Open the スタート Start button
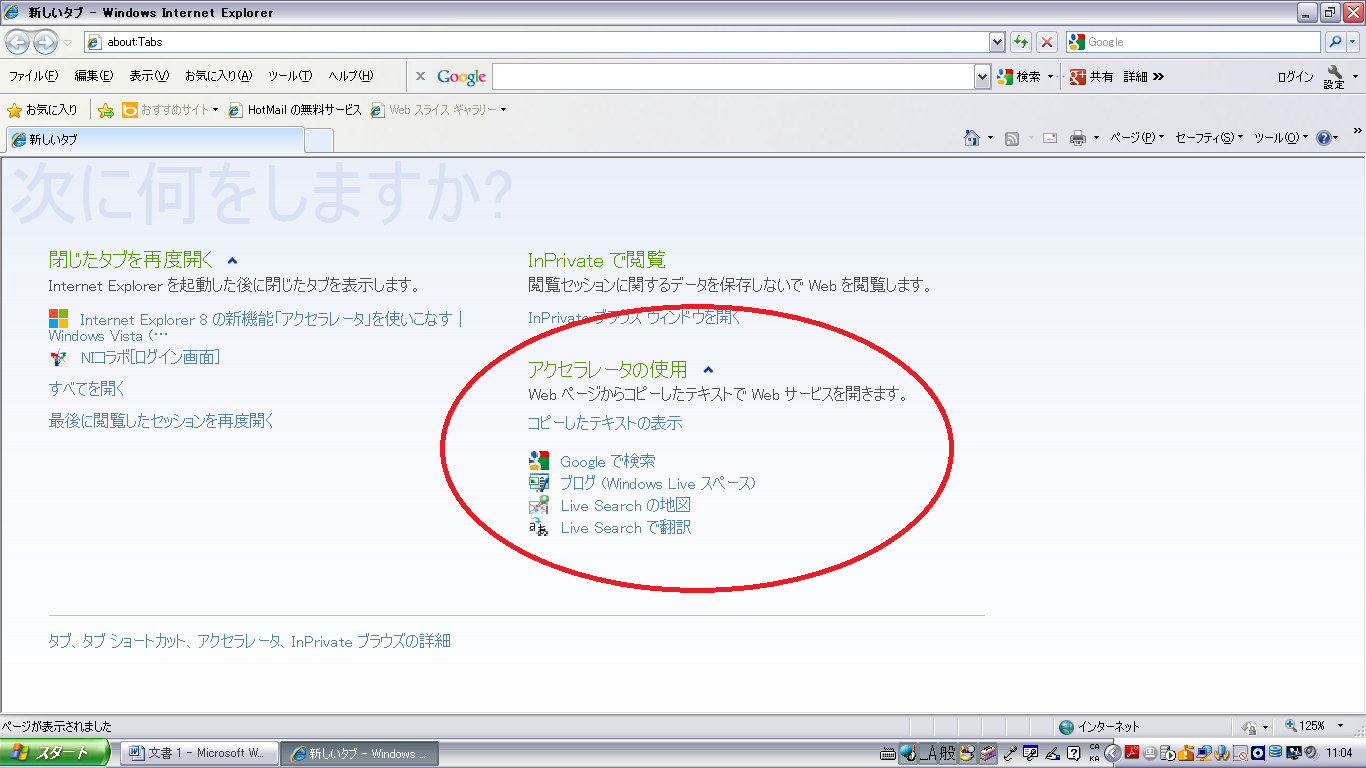The width and height of the screenshot is (1366, 768). pos(55,753)
